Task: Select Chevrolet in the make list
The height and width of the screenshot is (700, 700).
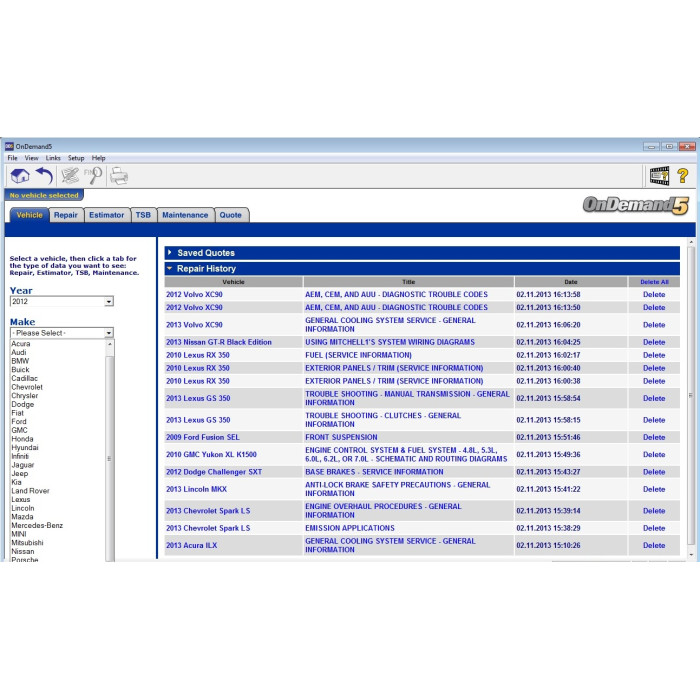Action: pos(27,387)
